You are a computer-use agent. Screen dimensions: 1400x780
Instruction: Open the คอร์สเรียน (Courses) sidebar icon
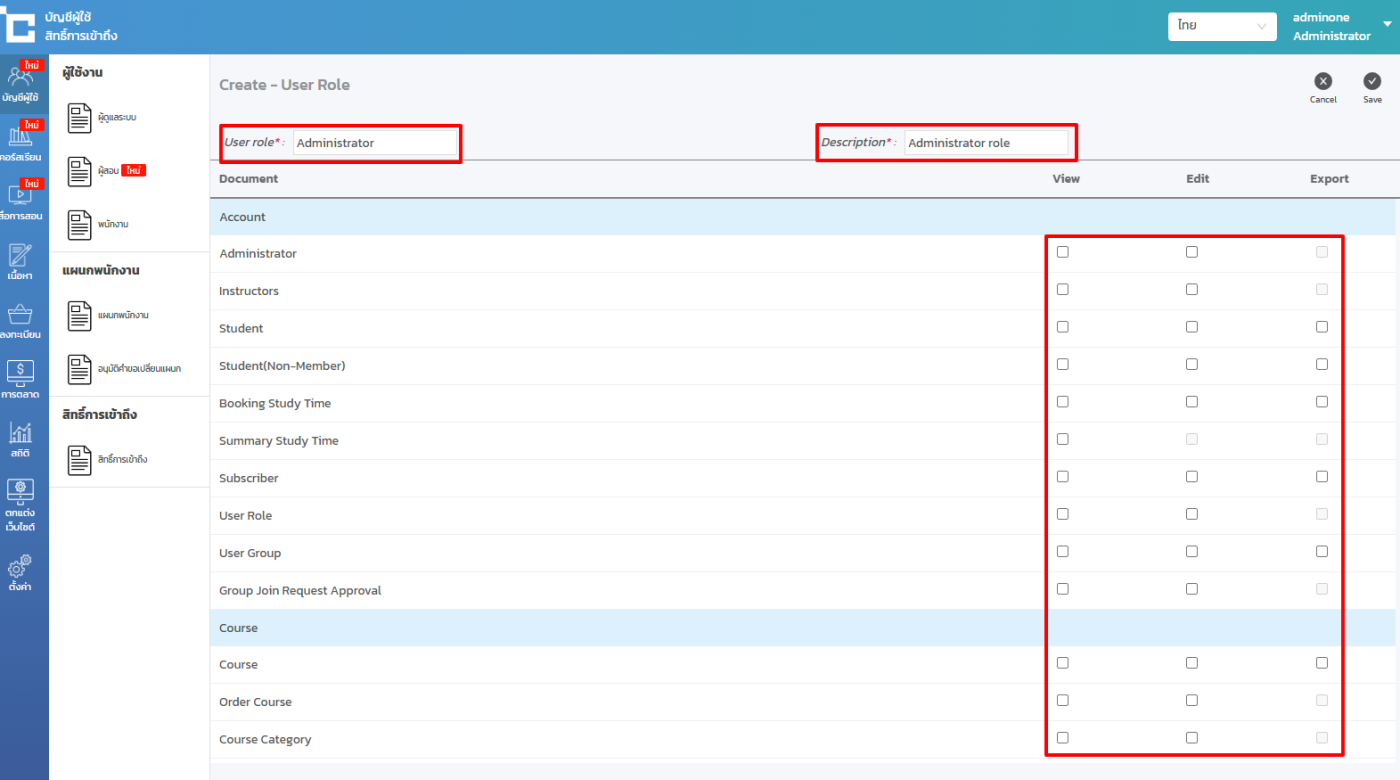click(22, 140)
